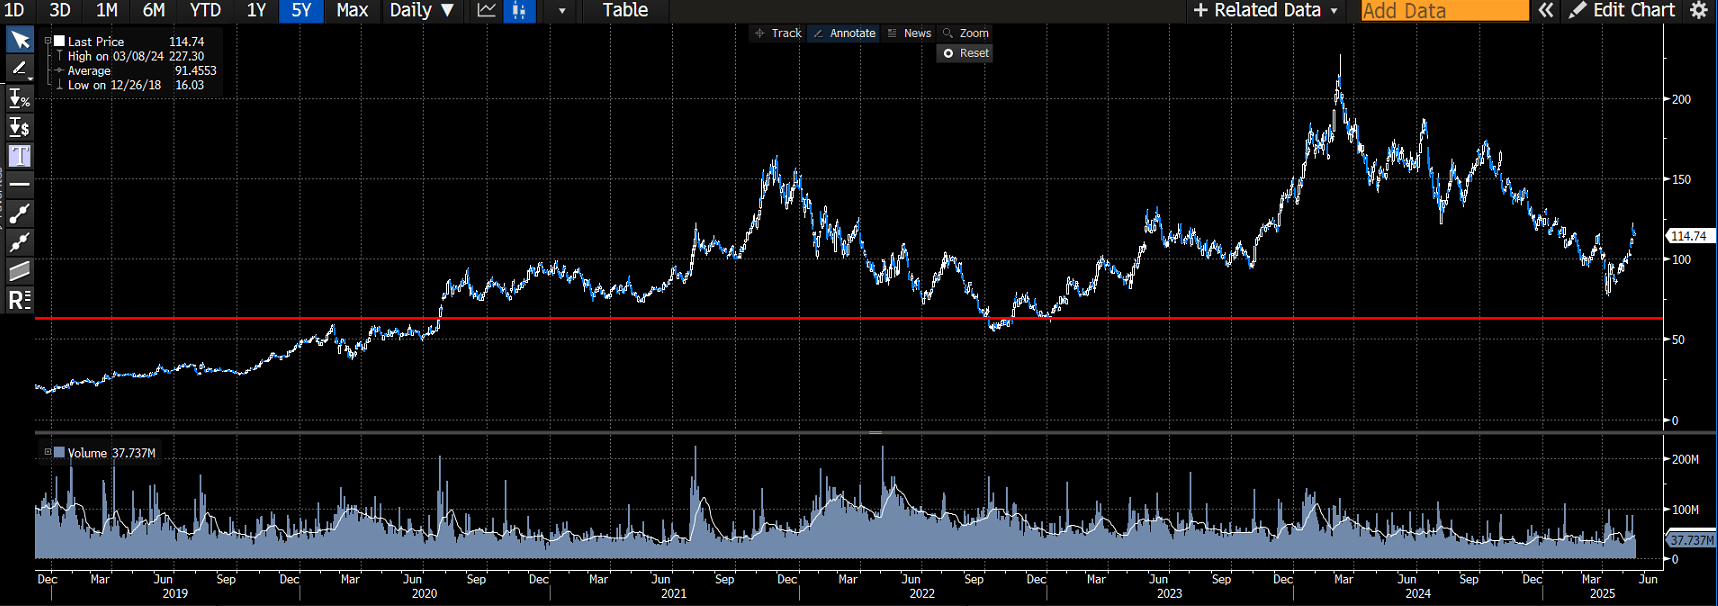Image resolution: width=1718 pixels, height=606 pixels.
Task: Activate the dollar change measurement tool
Action: (19, 127)
